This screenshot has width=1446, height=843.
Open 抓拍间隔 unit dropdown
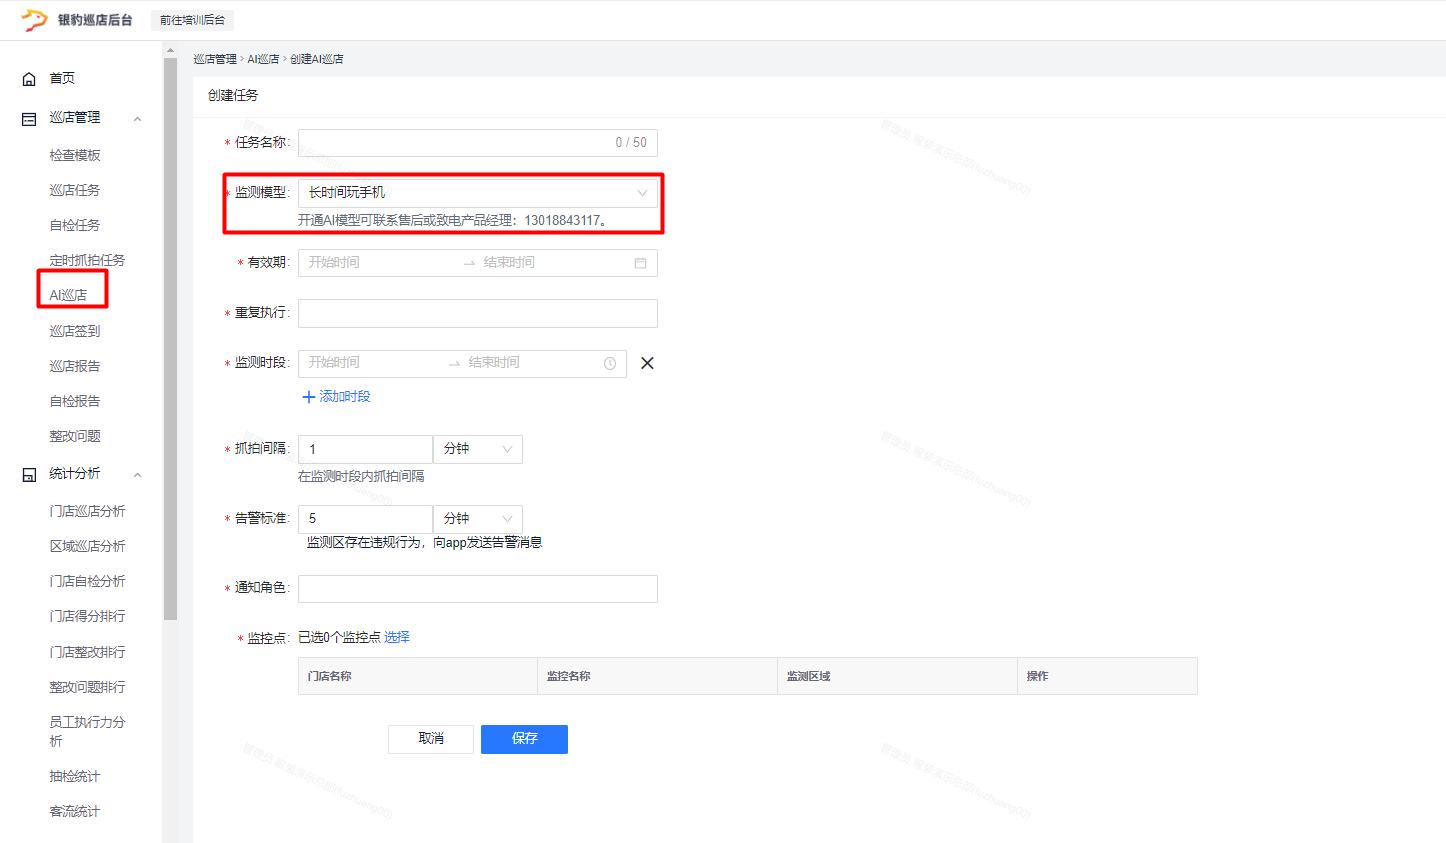point(477,449)
